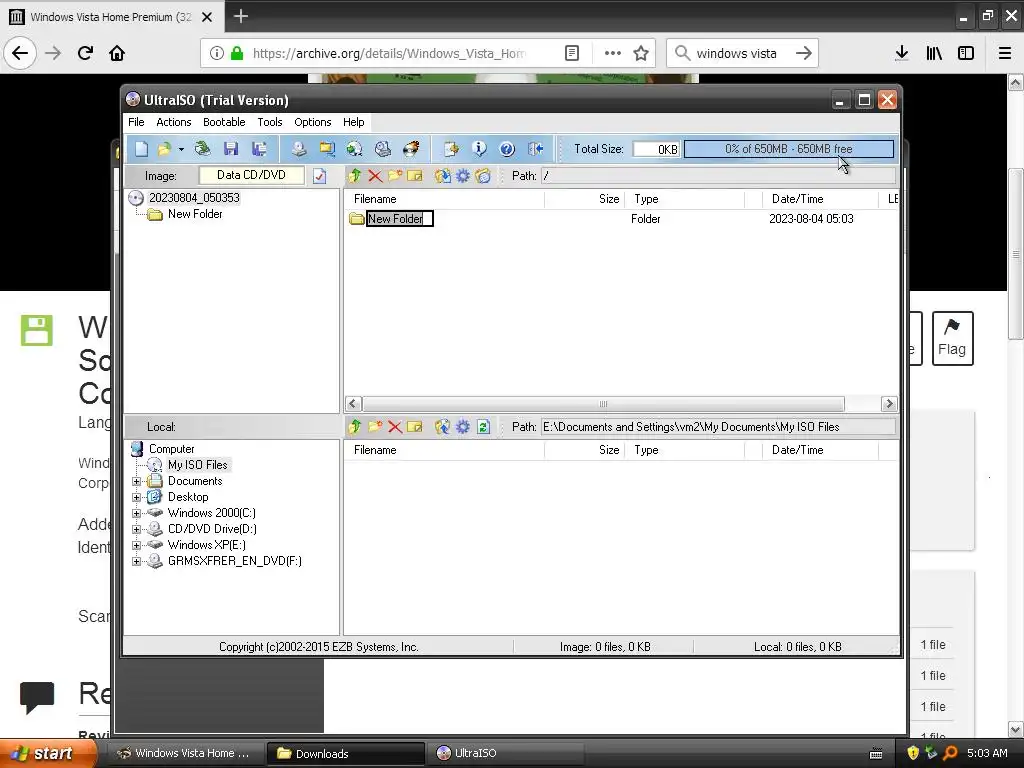Click the Make CD/DVD Image drive icon
The width and height of the screenshot is (1024, 768).
[298, 149]
